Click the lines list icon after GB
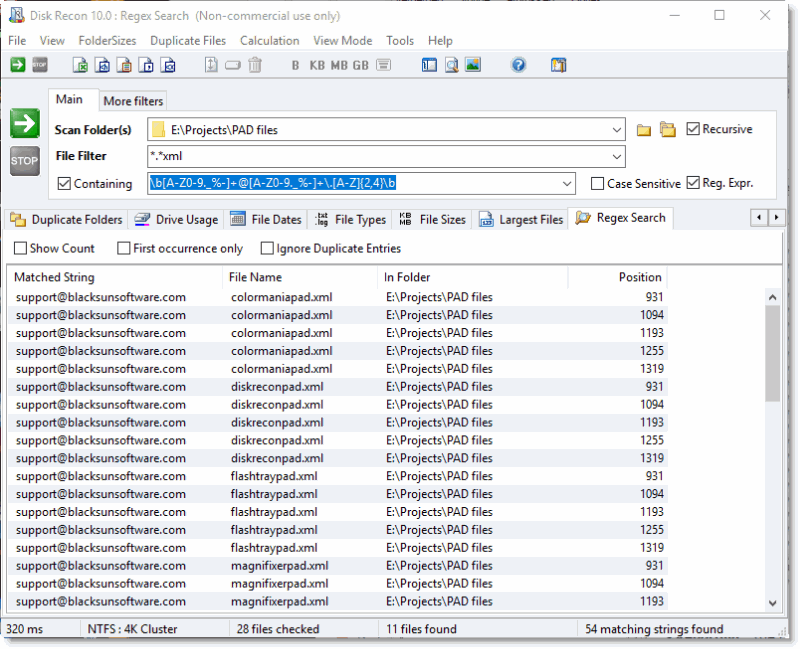This screenshot has height=649, width=800. 384,65
